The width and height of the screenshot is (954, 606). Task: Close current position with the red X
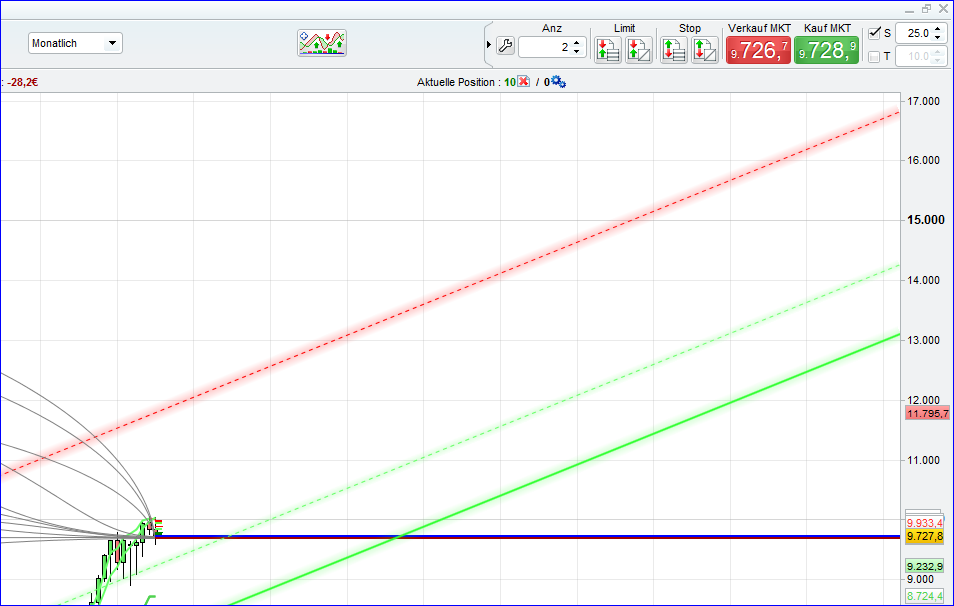524,82
